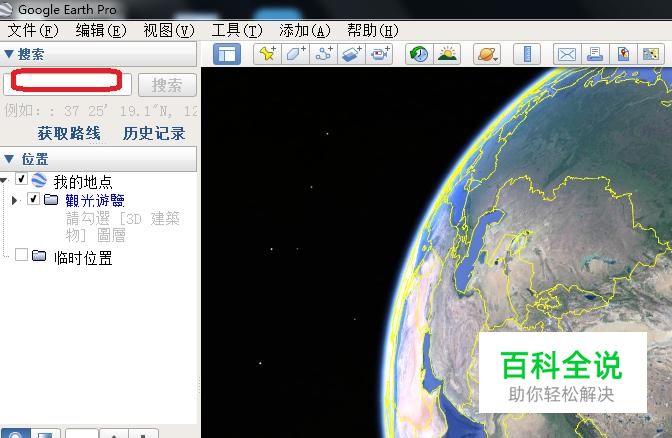
Task: Uncheck the 我的地点 checkbox
Action: [21, 179]
